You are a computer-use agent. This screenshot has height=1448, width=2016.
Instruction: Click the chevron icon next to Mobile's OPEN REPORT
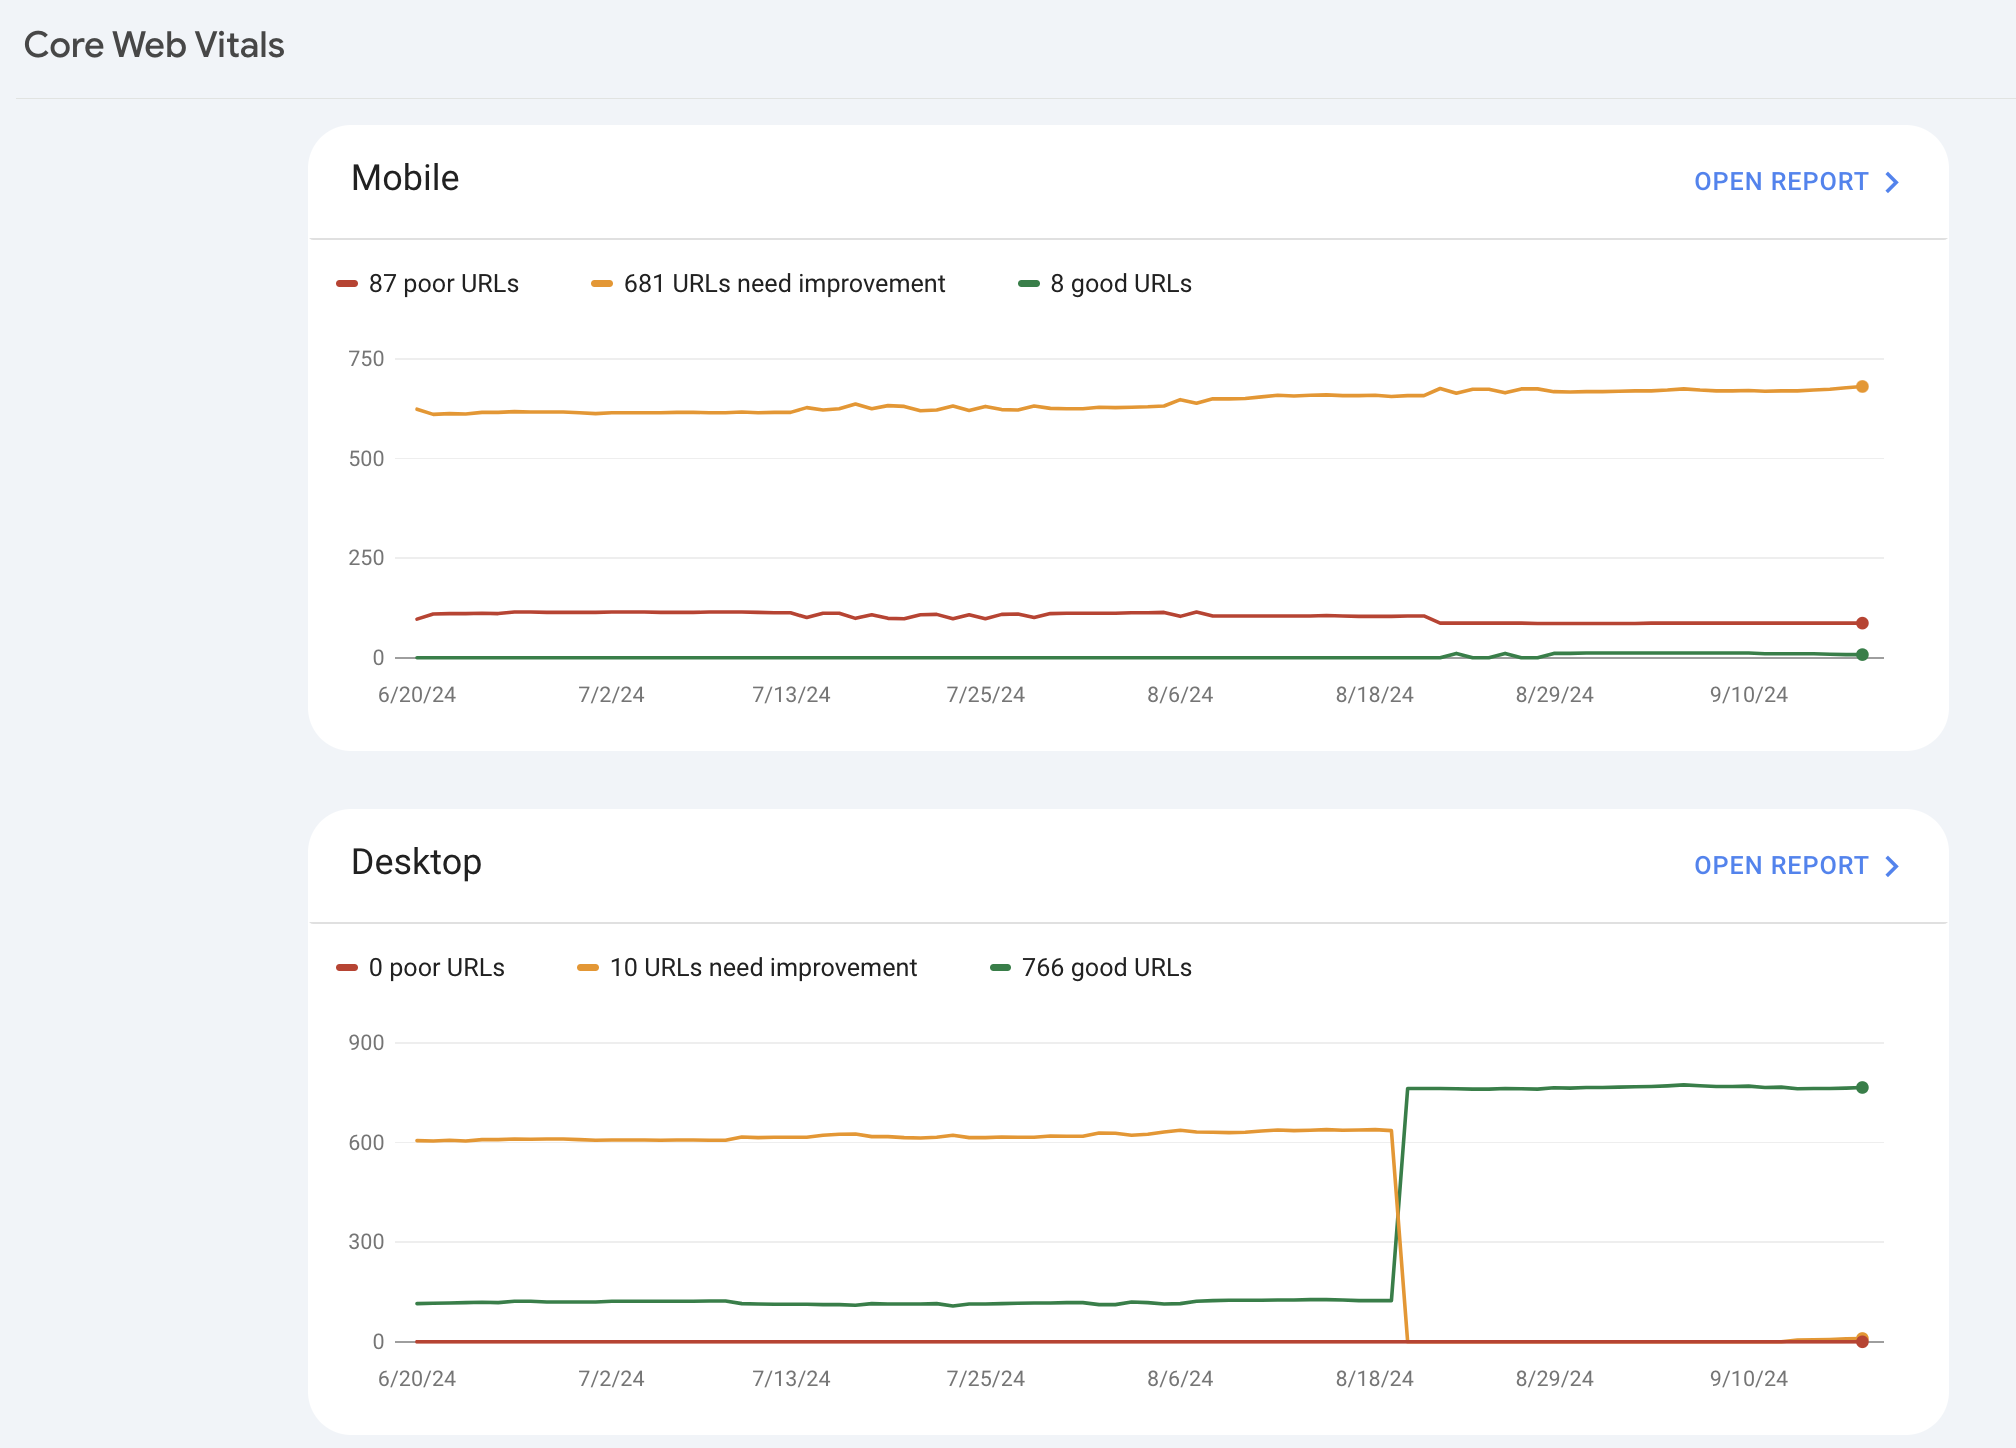coord(1892,181)
